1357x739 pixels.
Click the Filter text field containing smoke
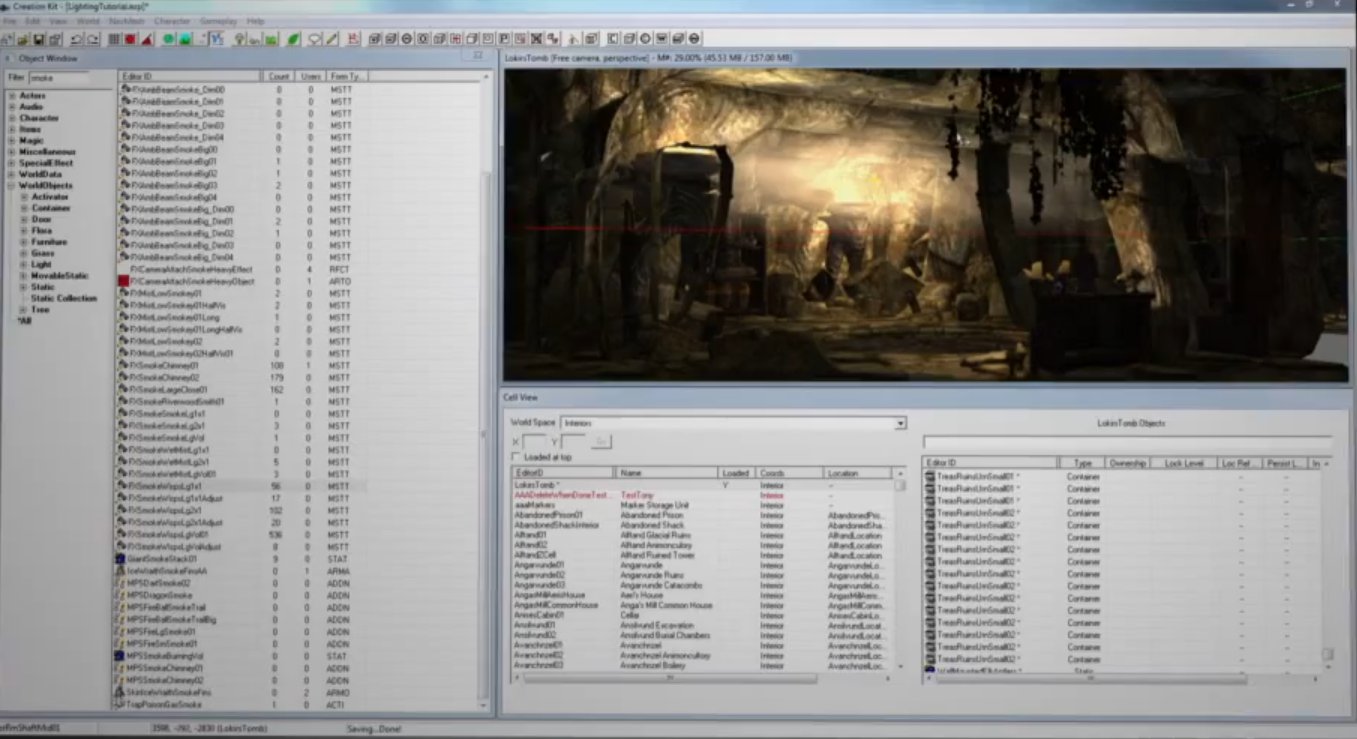click(58, 77)
